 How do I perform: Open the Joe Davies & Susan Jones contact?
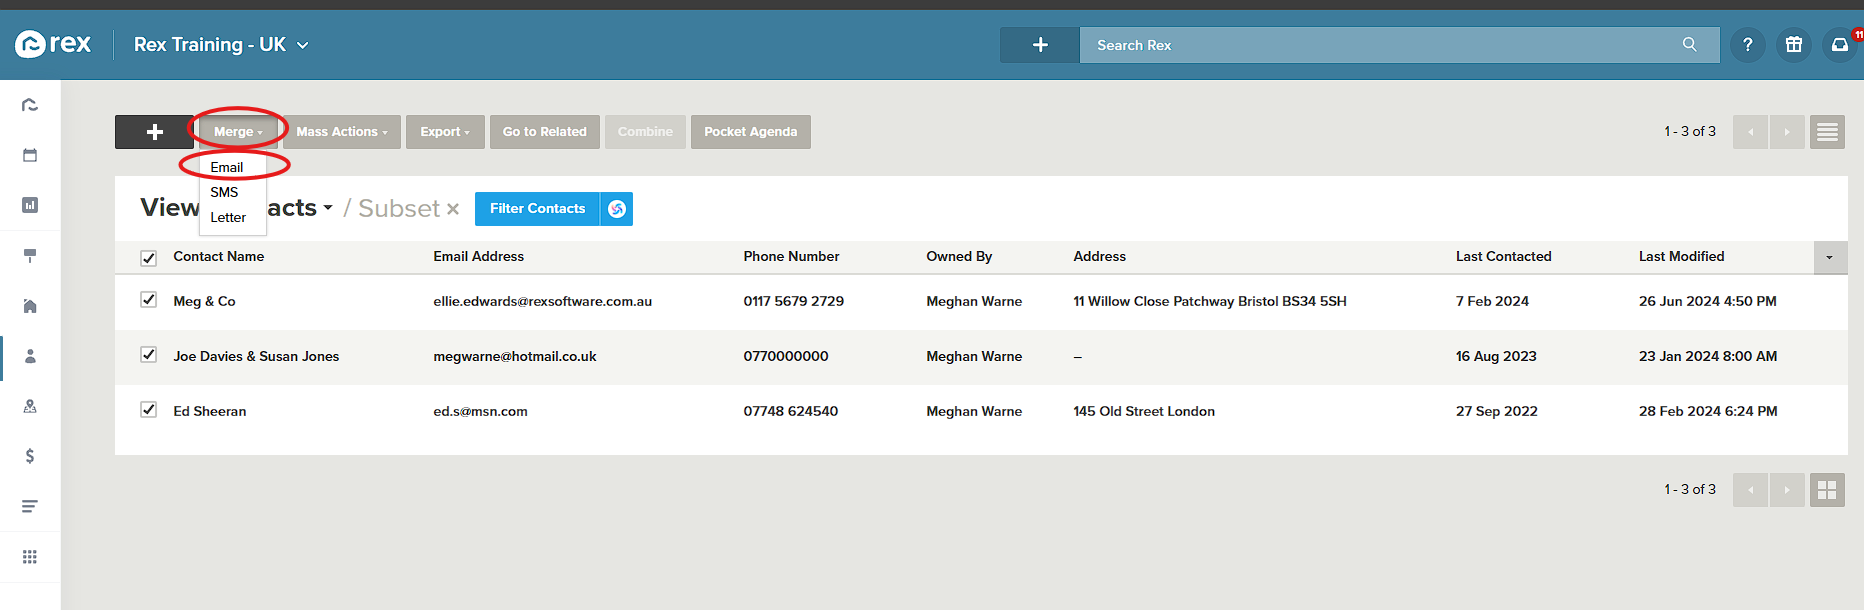pos(256,356)
